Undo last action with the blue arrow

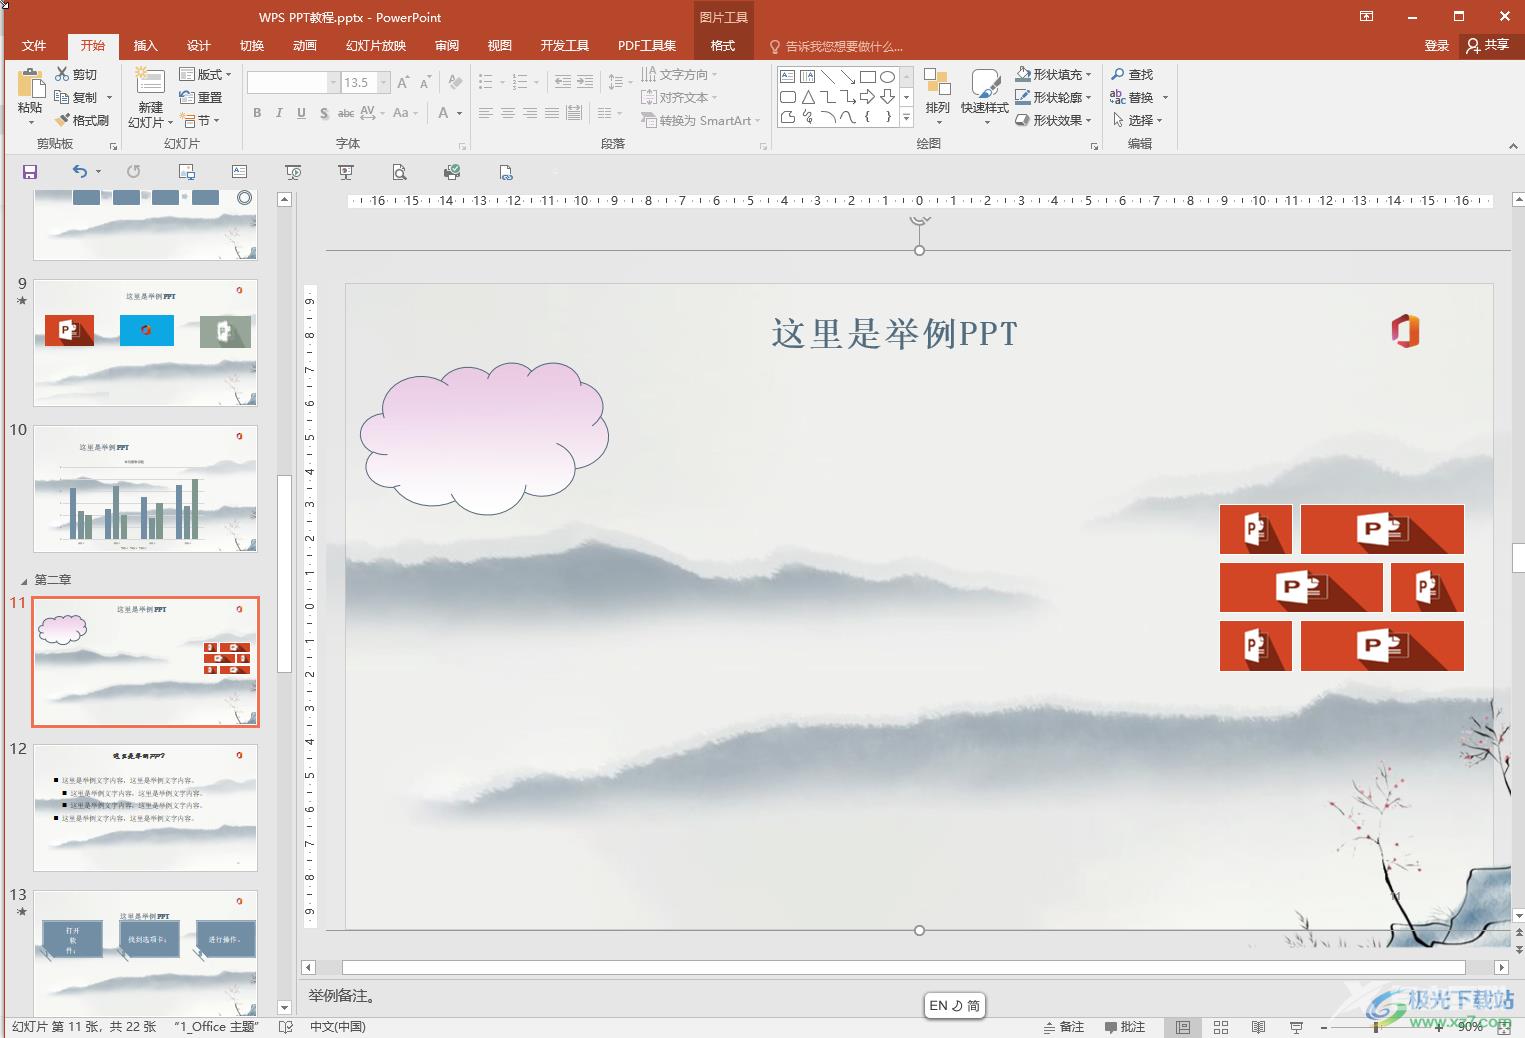(x=80, y=172)
